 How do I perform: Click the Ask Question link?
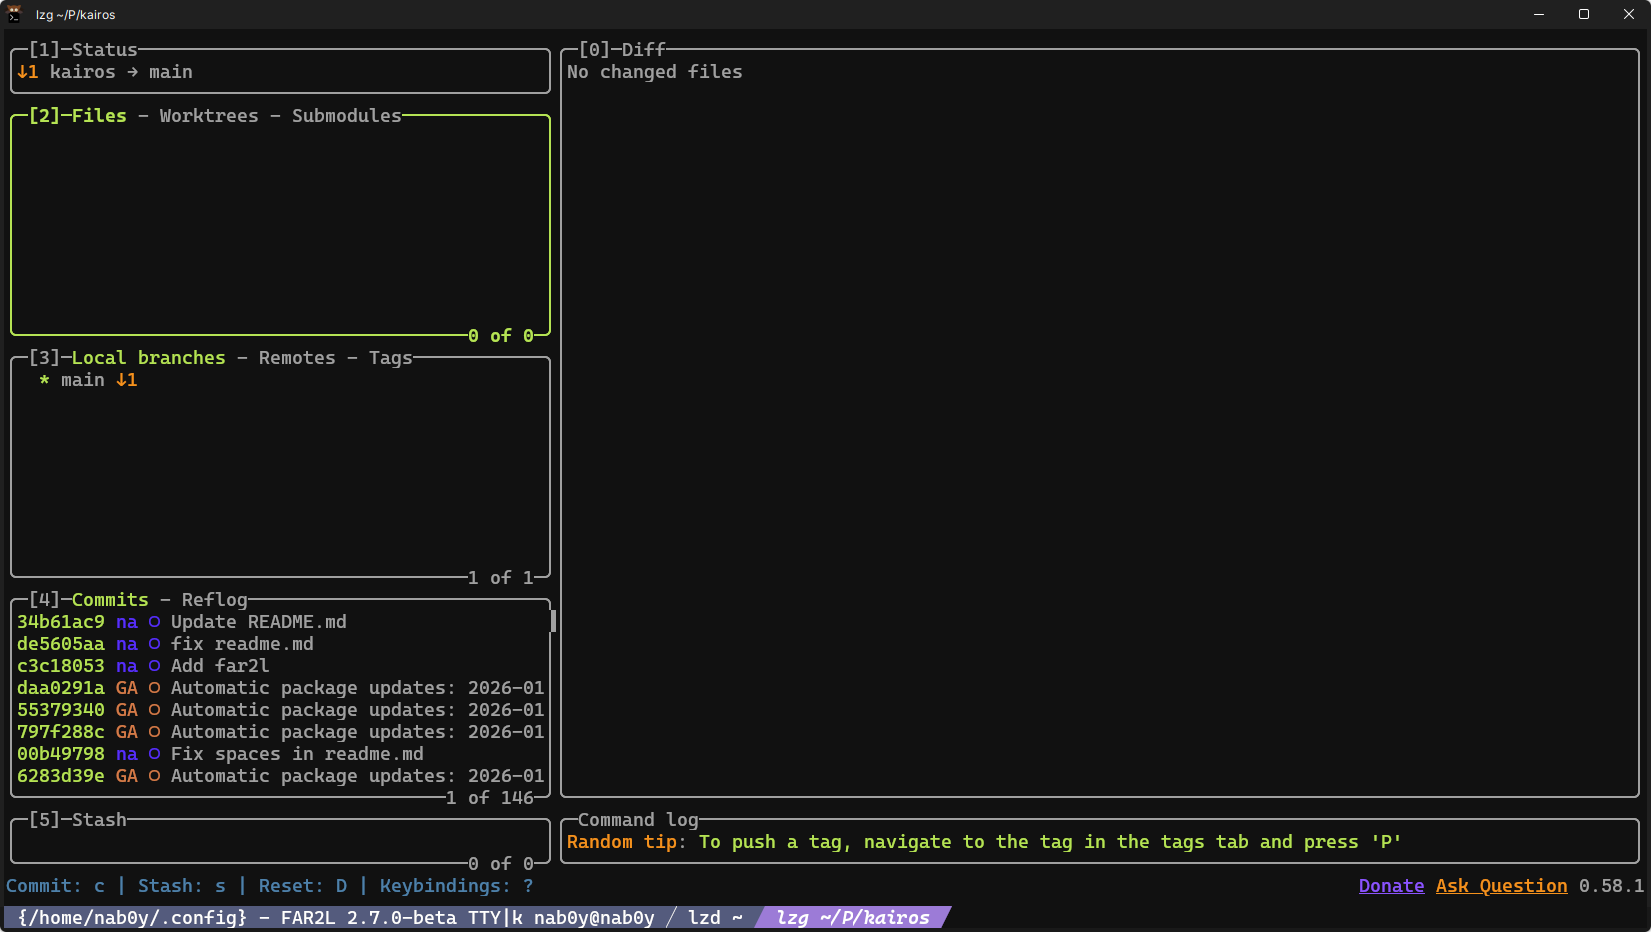(x=1501, y=886)
